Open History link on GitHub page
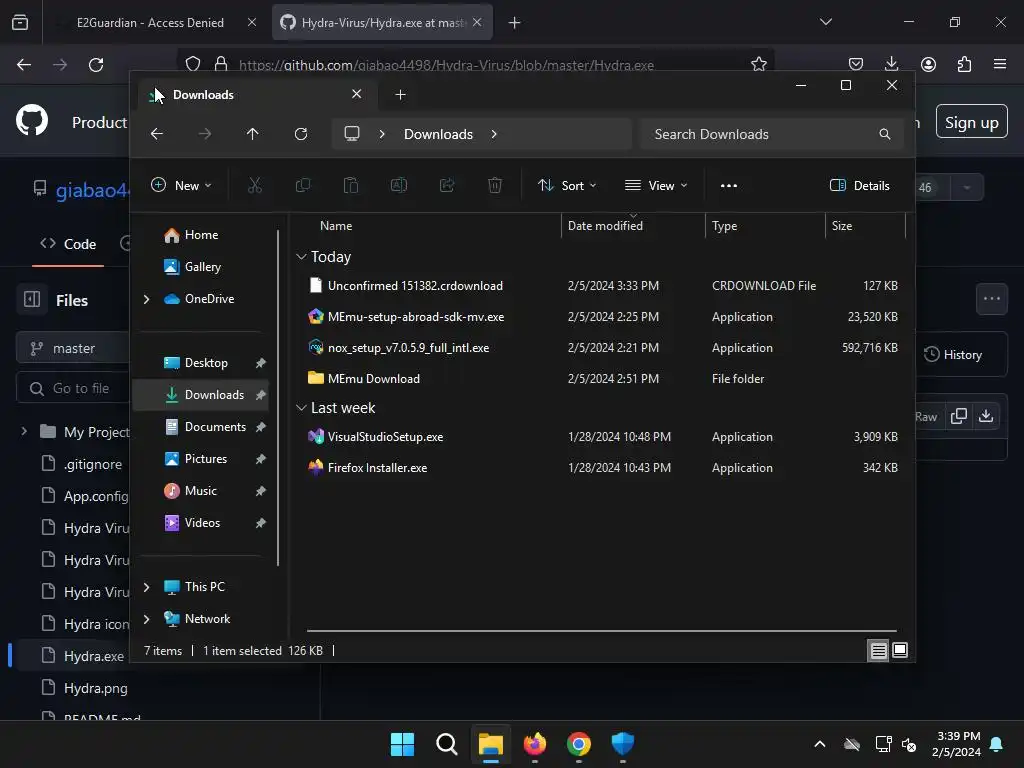1024x768 pixels. pyautogui.click(x=953, y=355)
